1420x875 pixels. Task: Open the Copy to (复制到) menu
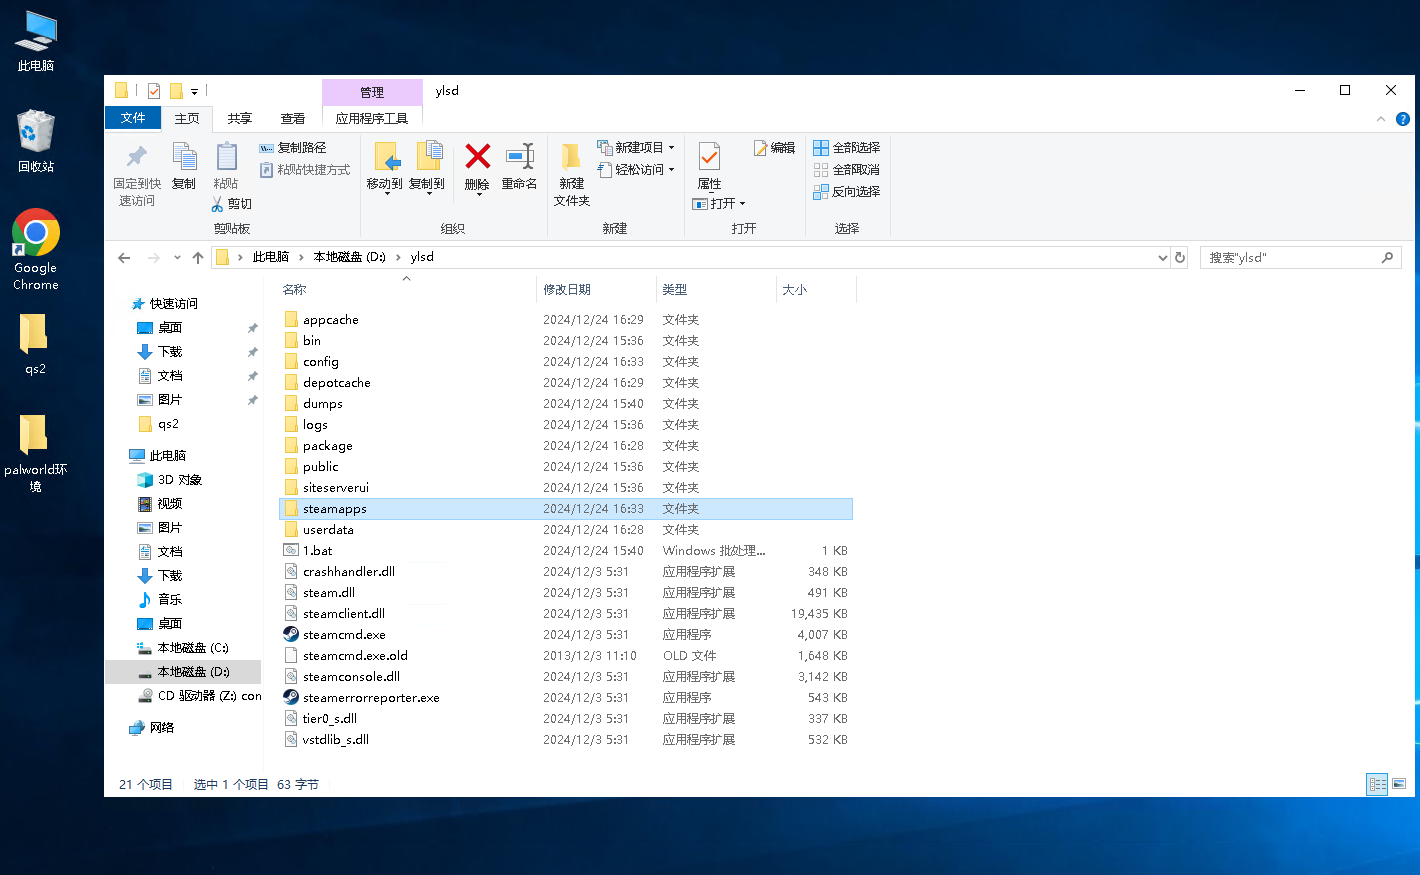coord(427,167)
